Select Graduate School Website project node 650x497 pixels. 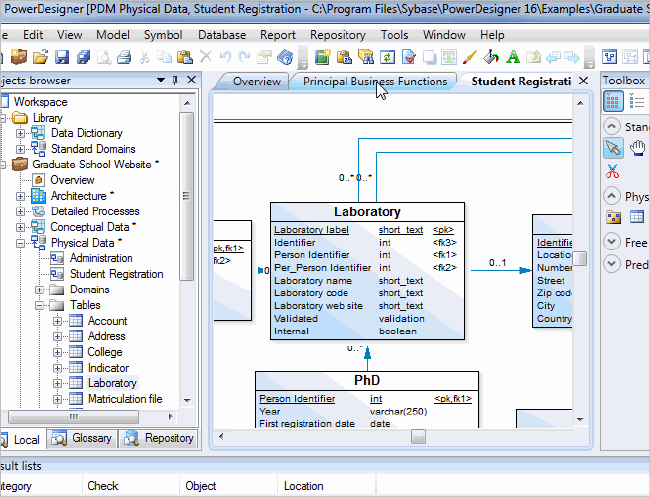point(92,165)
